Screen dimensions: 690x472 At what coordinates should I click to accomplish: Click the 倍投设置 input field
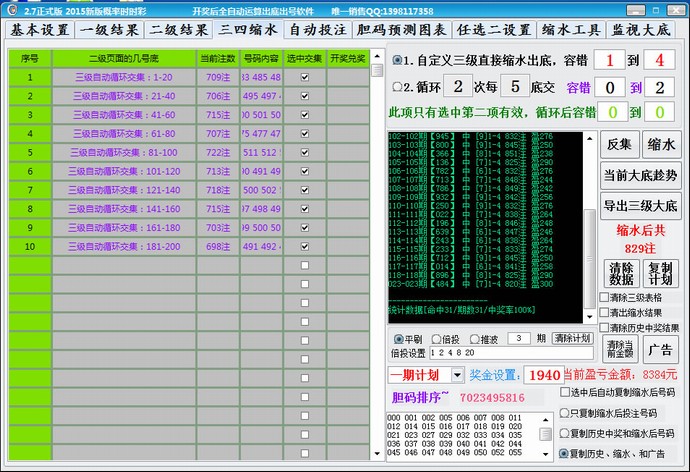click(490, 352)
